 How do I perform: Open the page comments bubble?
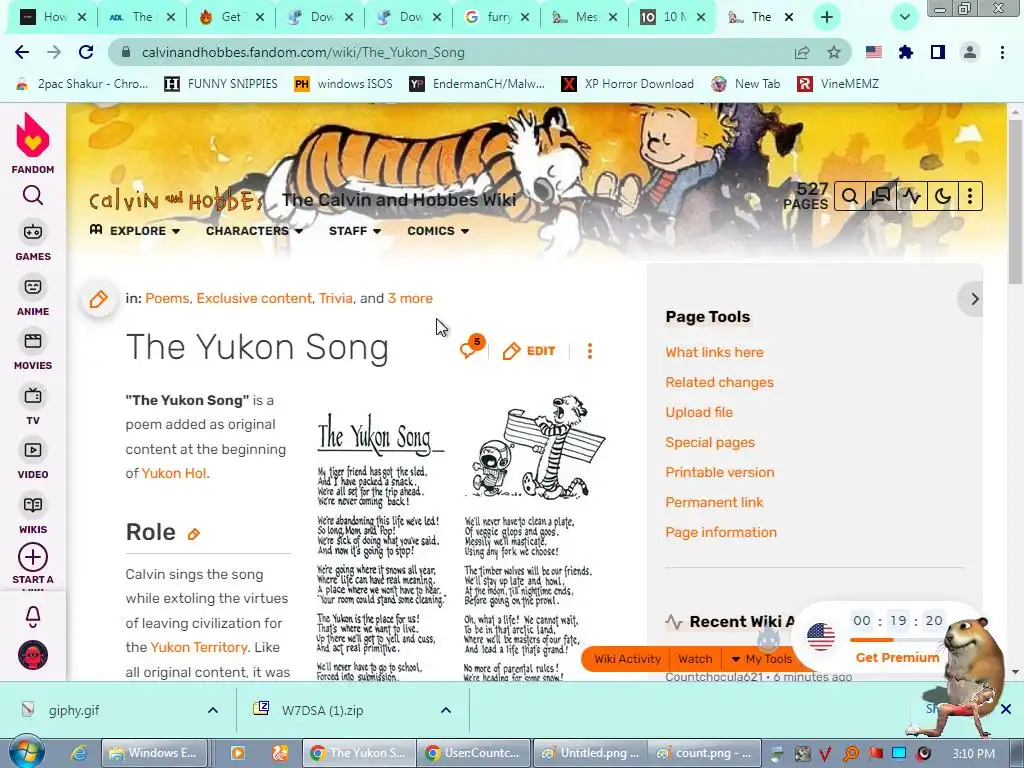click(x=472, y=348)
